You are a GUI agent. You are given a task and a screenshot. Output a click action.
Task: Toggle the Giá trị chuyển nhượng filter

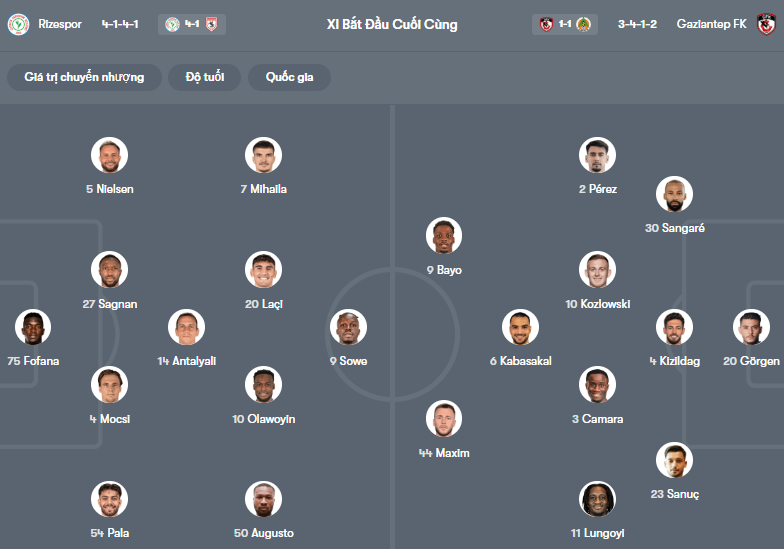[x=84, y=77]
